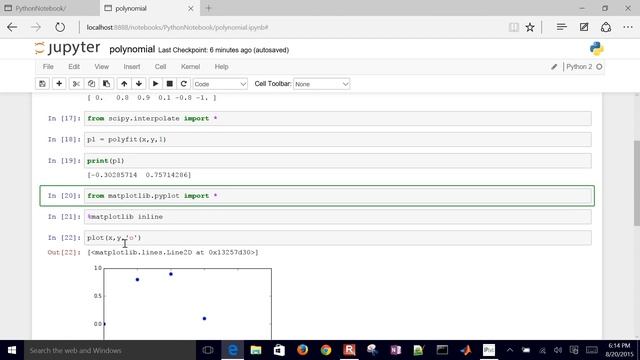
Task: Click cell 22 plot(x,y,'o') code
Action: (338, 238)
